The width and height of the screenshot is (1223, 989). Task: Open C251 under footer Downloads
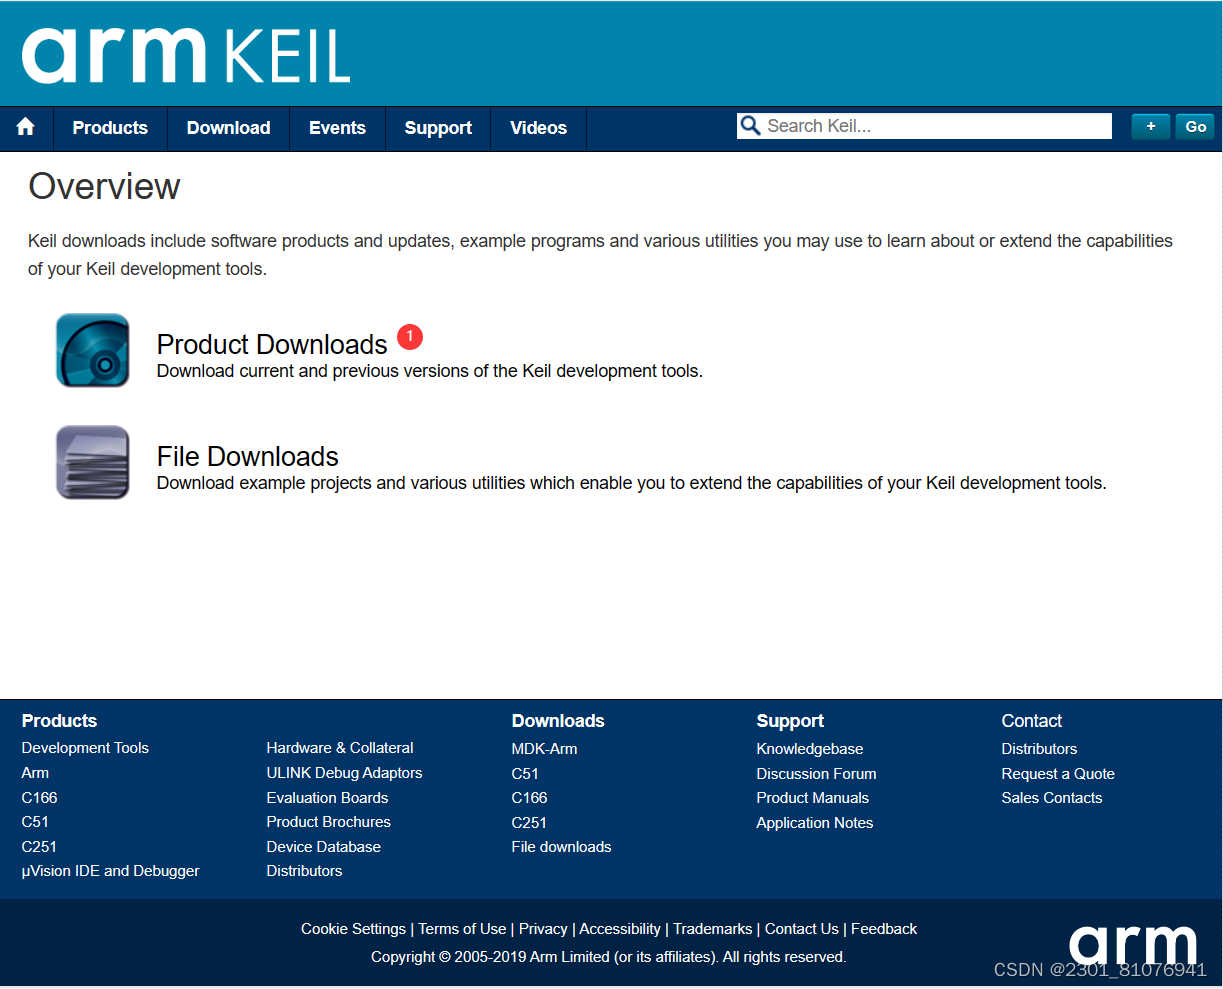pyautogui.click(x=529, y=823)
